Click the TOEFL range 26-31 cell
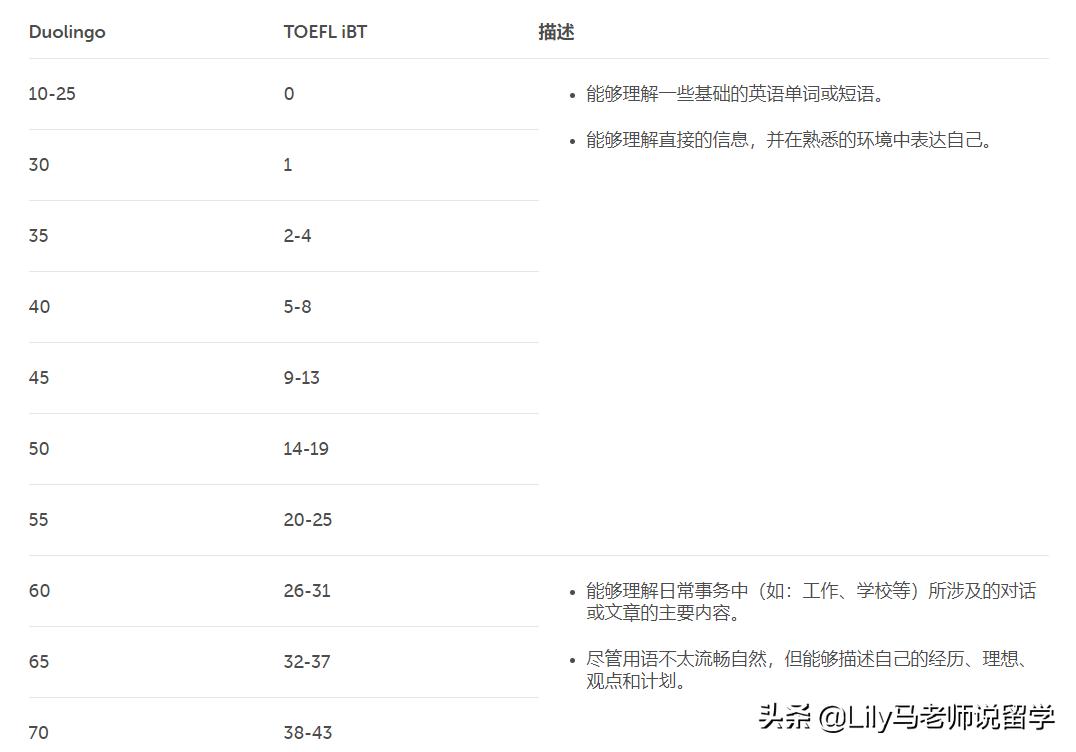The height and width of the screenshot is (752, 1076). point(305,591)
